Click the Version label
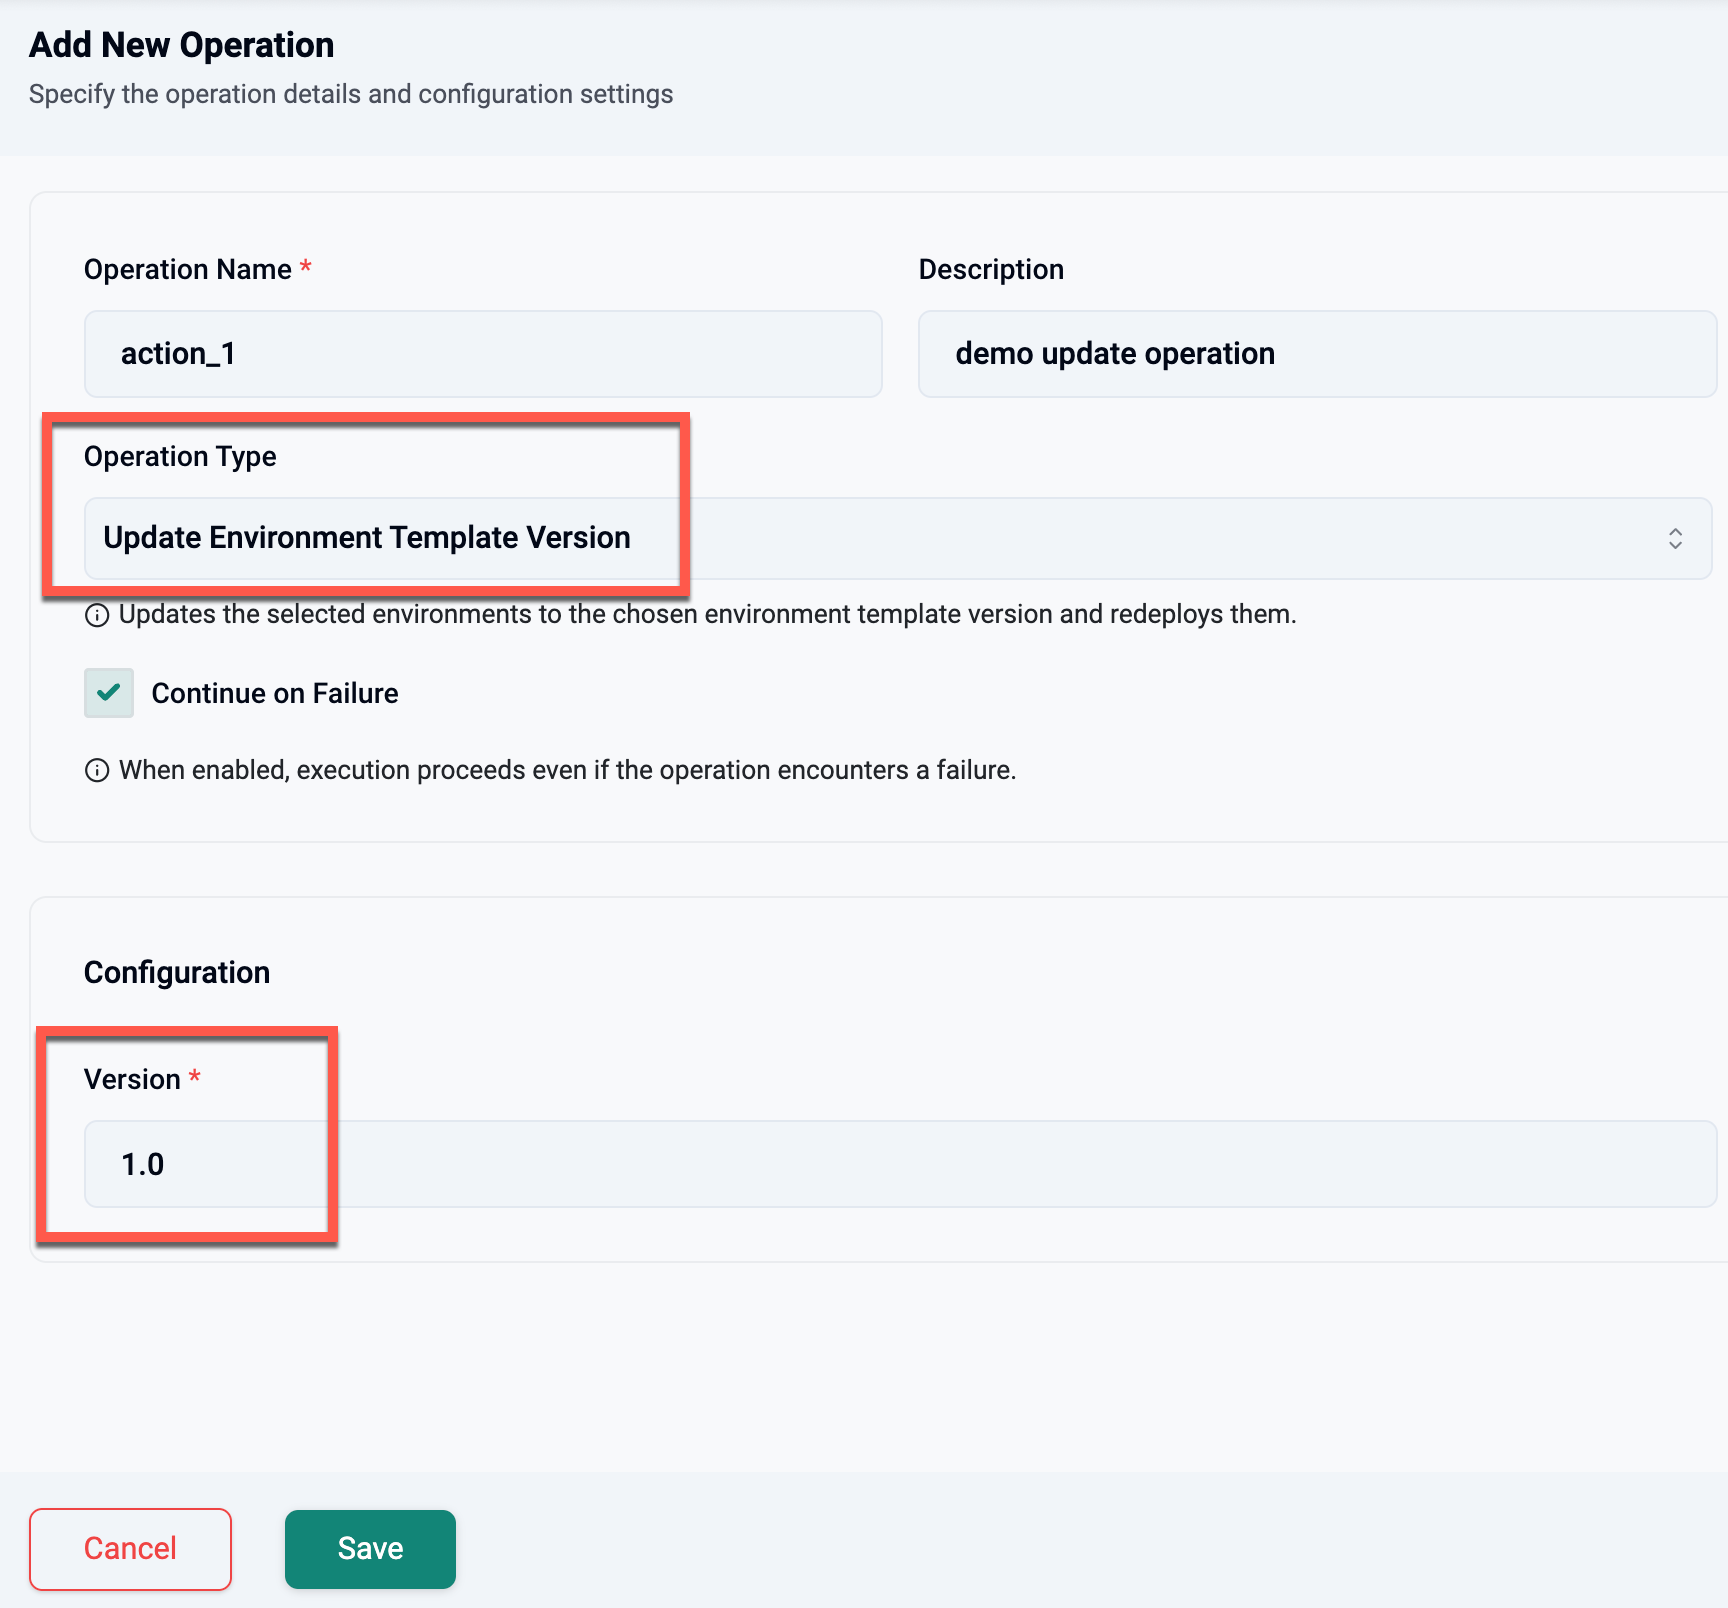This screenshot has width=1728, height=1608. tap(132, 1080)
